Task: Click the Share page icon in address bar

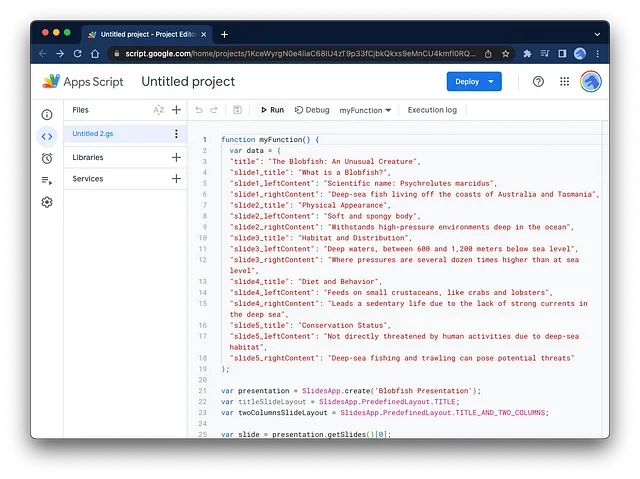Action: pos(488,53)
